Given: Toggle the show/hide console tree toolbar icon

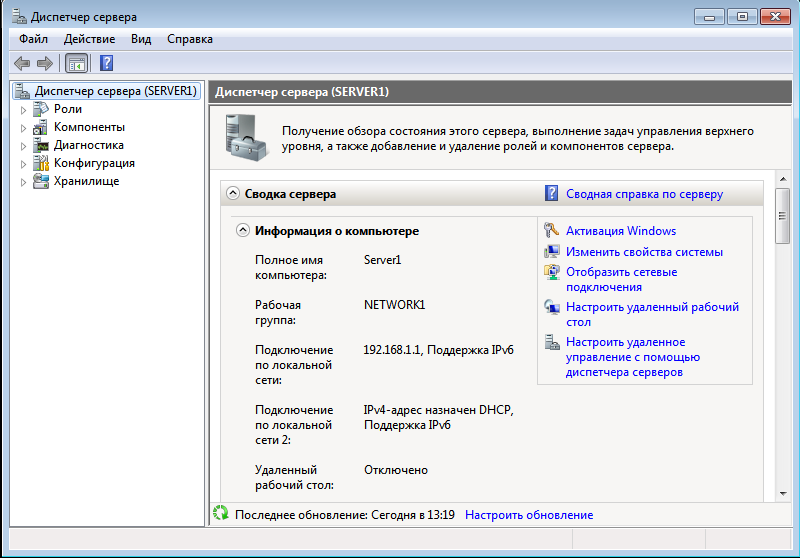Looking at the screenshot, I should (x=77, y=64).
